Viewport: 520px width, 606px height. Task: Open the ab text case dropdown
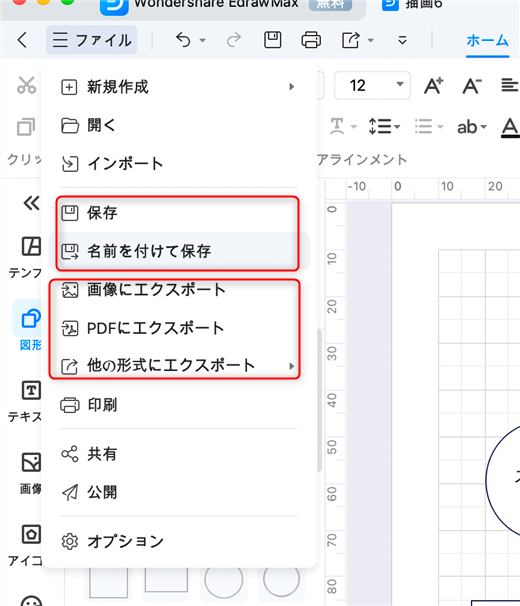[x=472, y=127]
